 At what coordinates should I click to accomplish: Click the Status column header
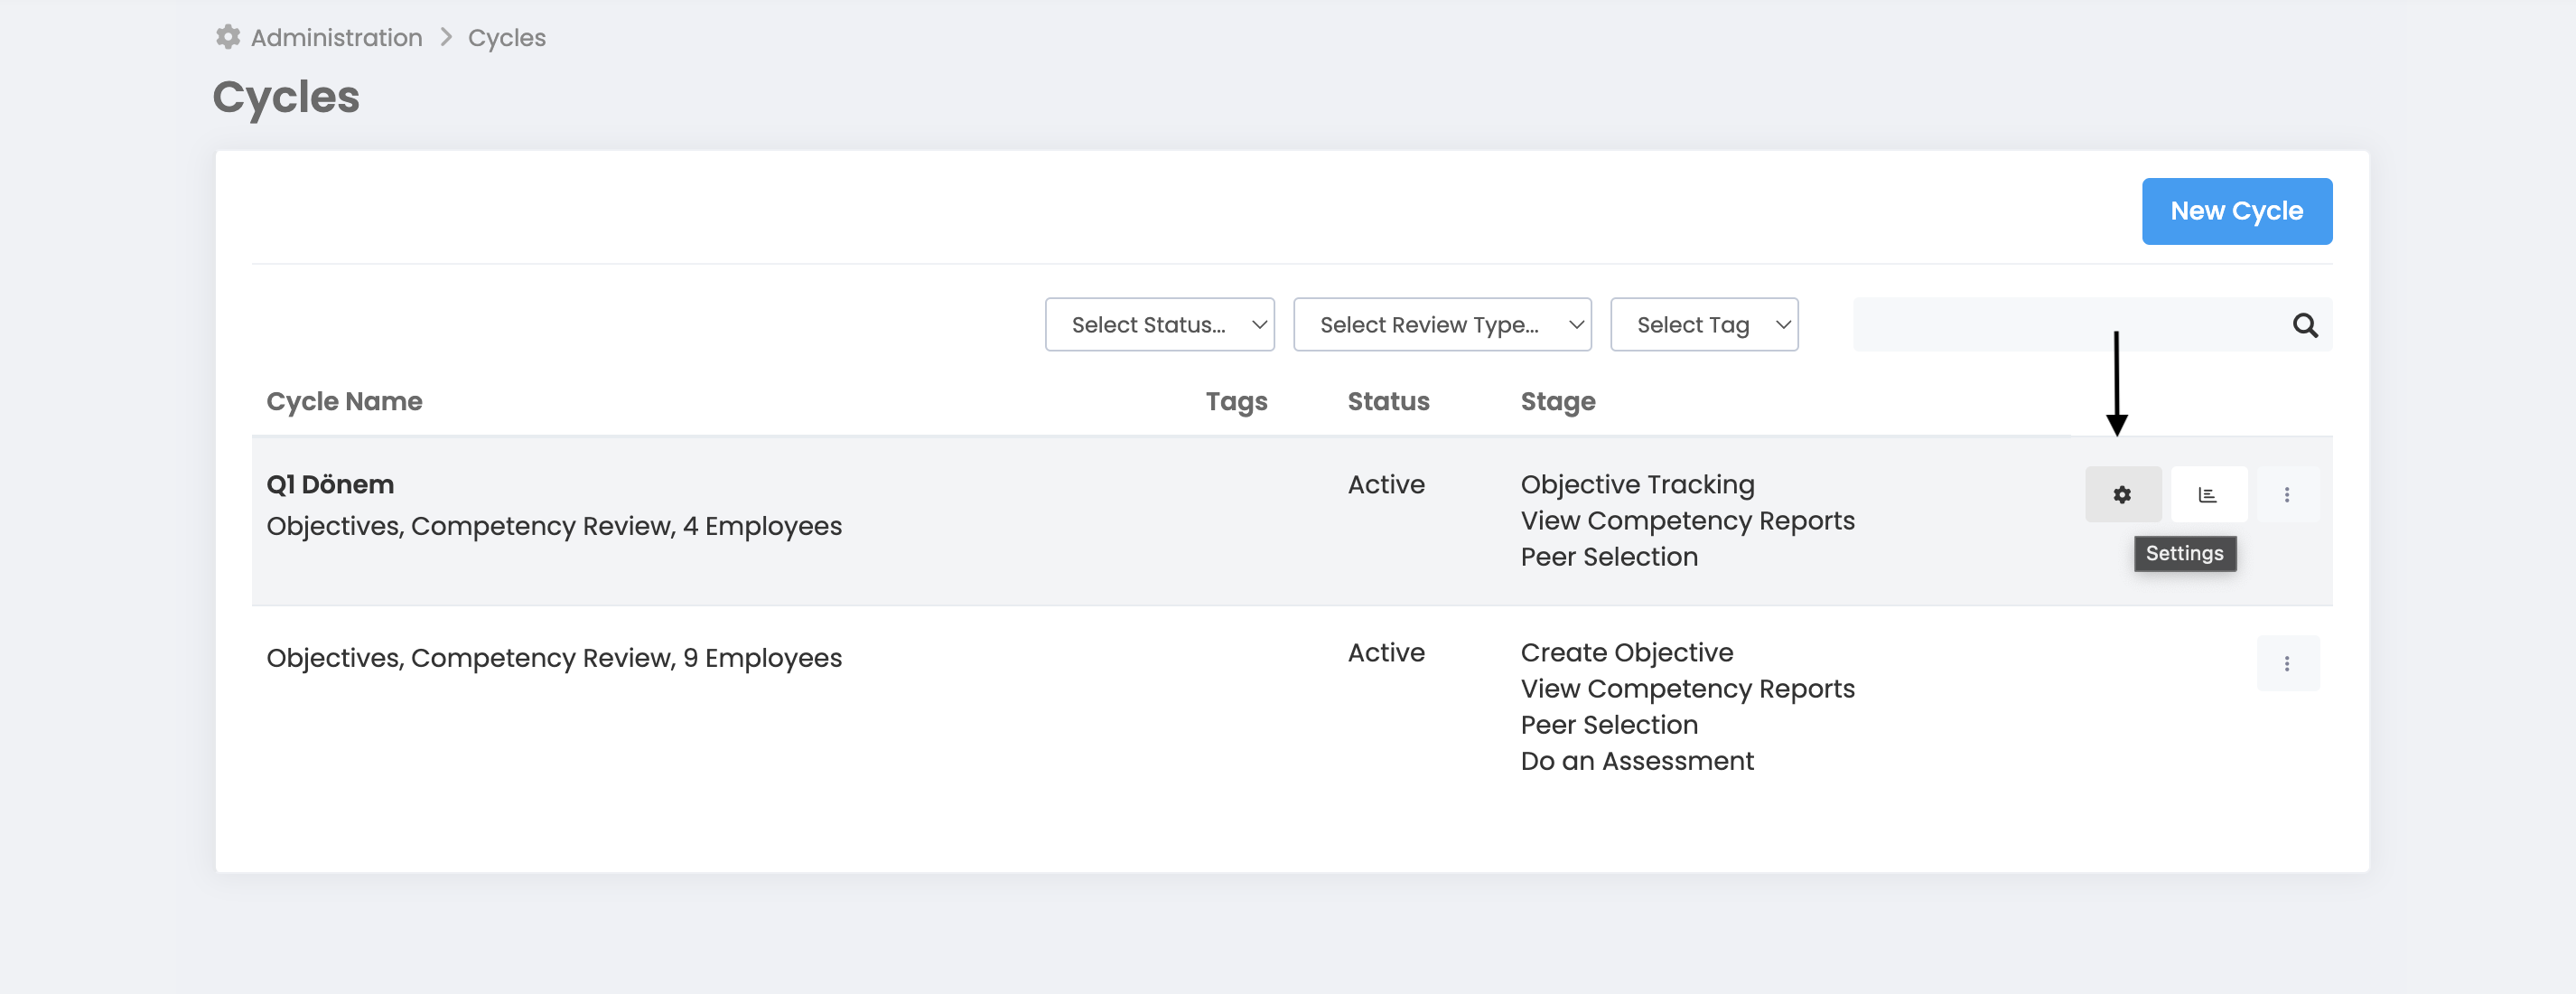tap(1387, 401)
